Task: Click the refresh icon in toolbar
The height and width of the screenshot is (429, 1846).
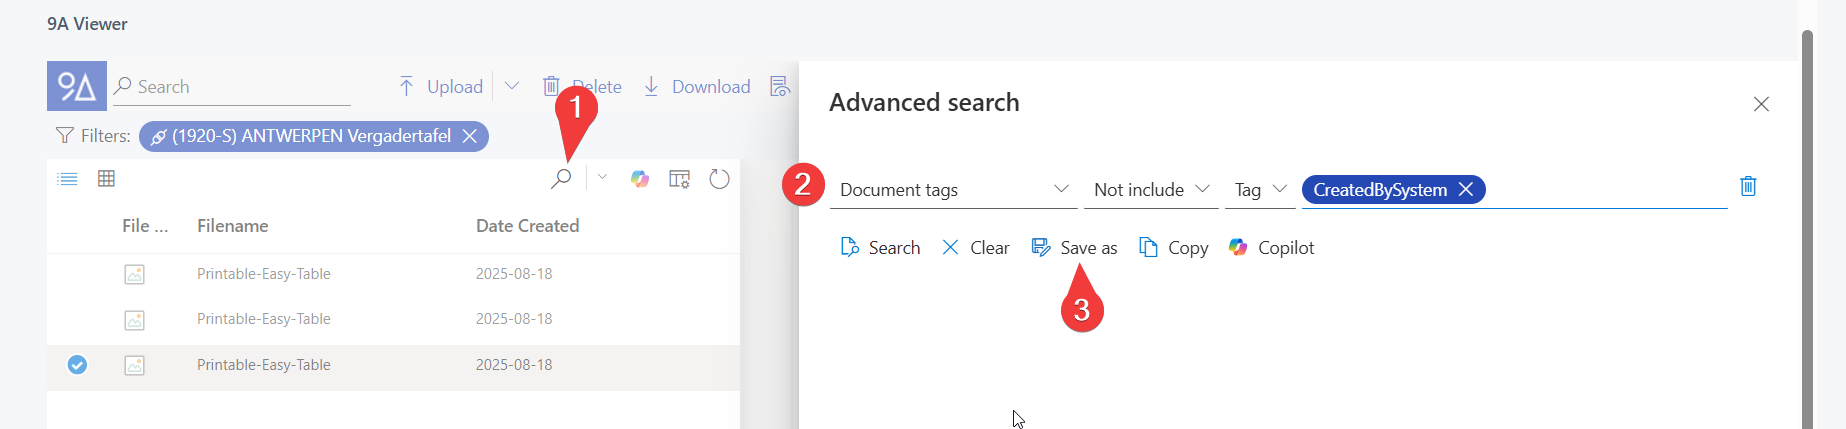Action: (719, 179)
